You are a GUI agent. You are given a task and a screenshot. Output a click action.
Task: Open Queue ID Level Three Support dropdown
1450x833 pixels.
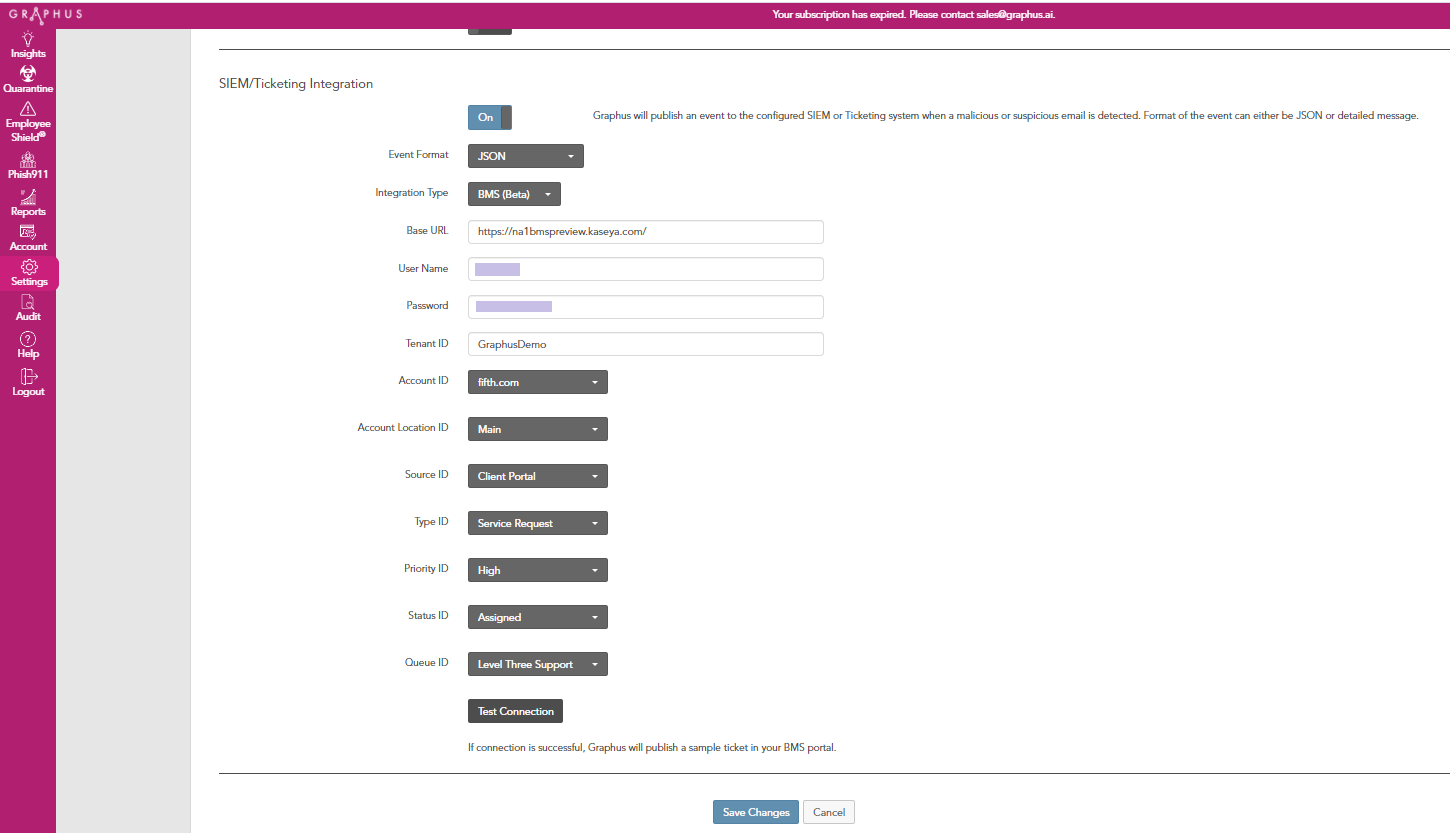(x=538, y=664)
